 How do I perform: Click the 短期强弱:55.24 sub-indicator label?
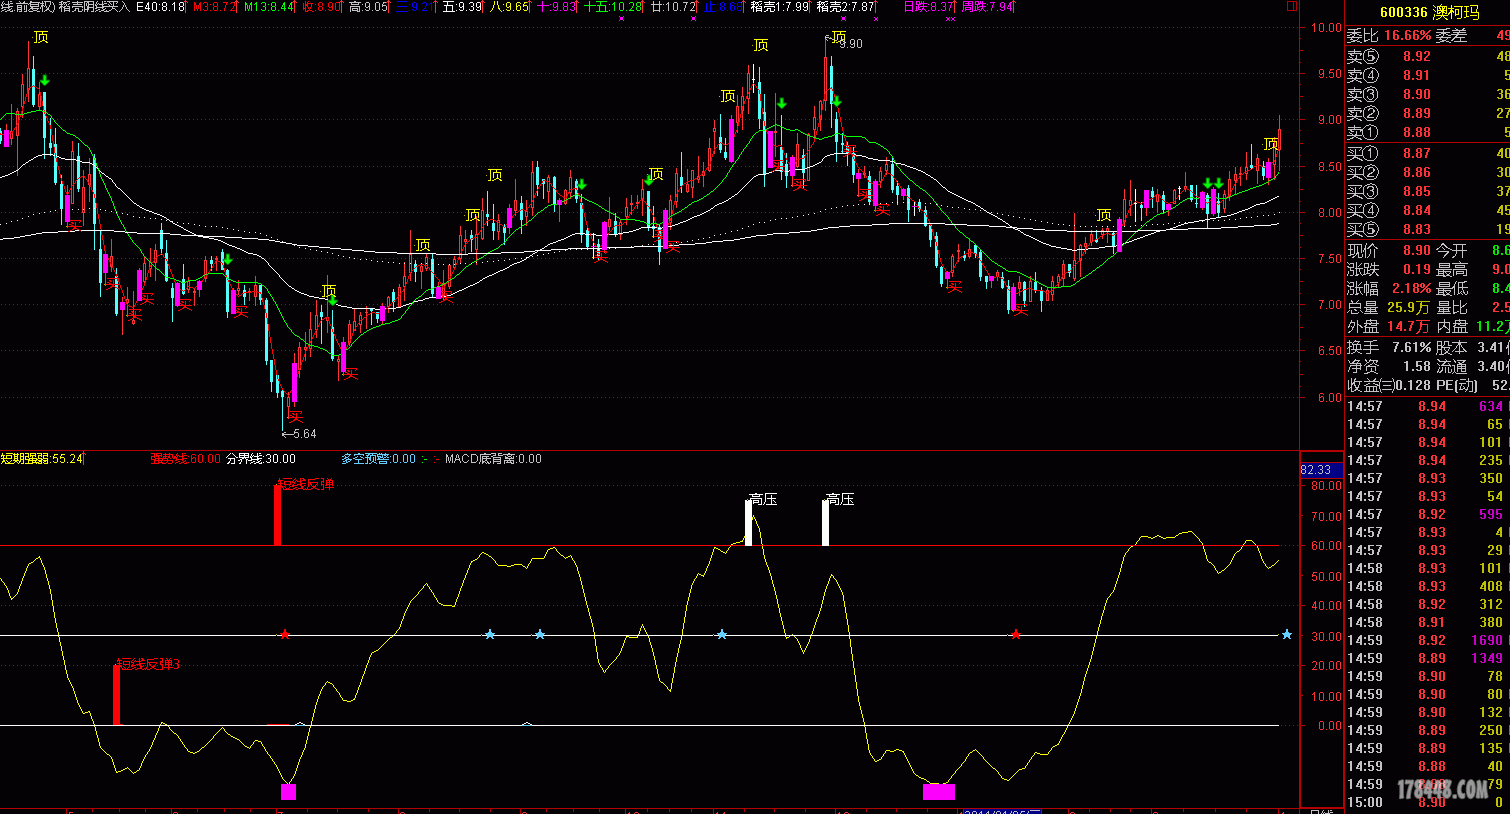click(x=42, y=459)
